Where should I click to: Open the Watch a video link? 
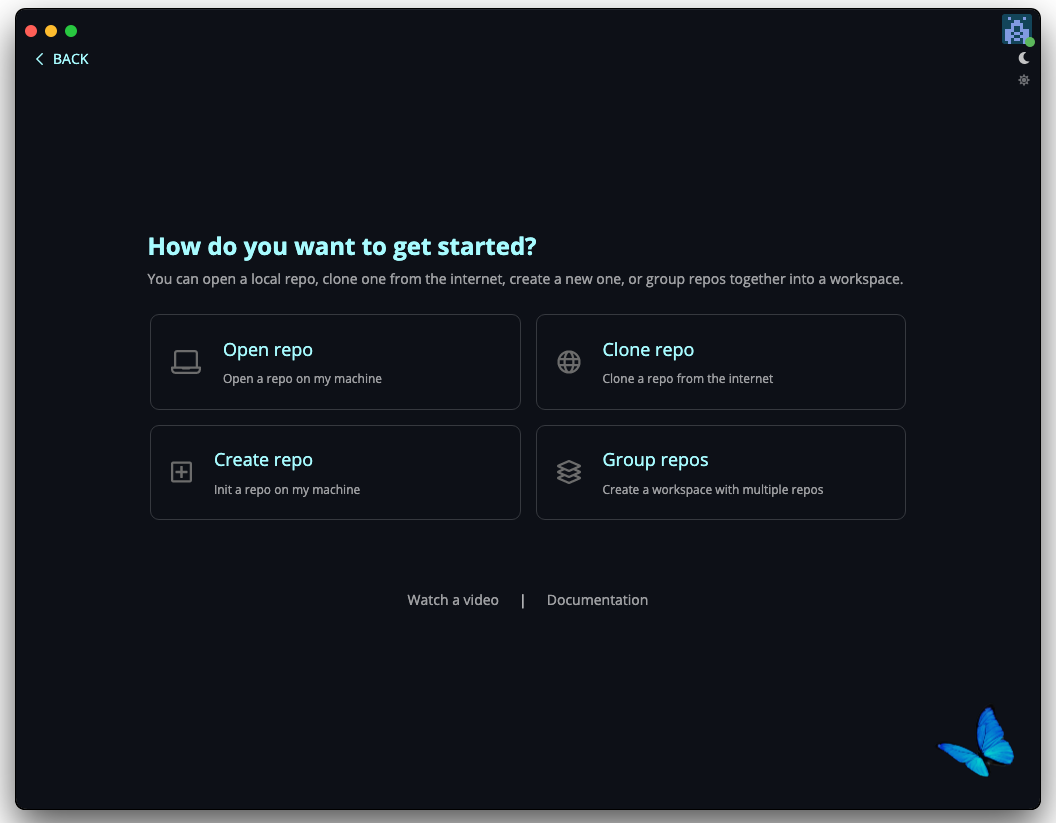pyautogui.click(x=453, y=600)
